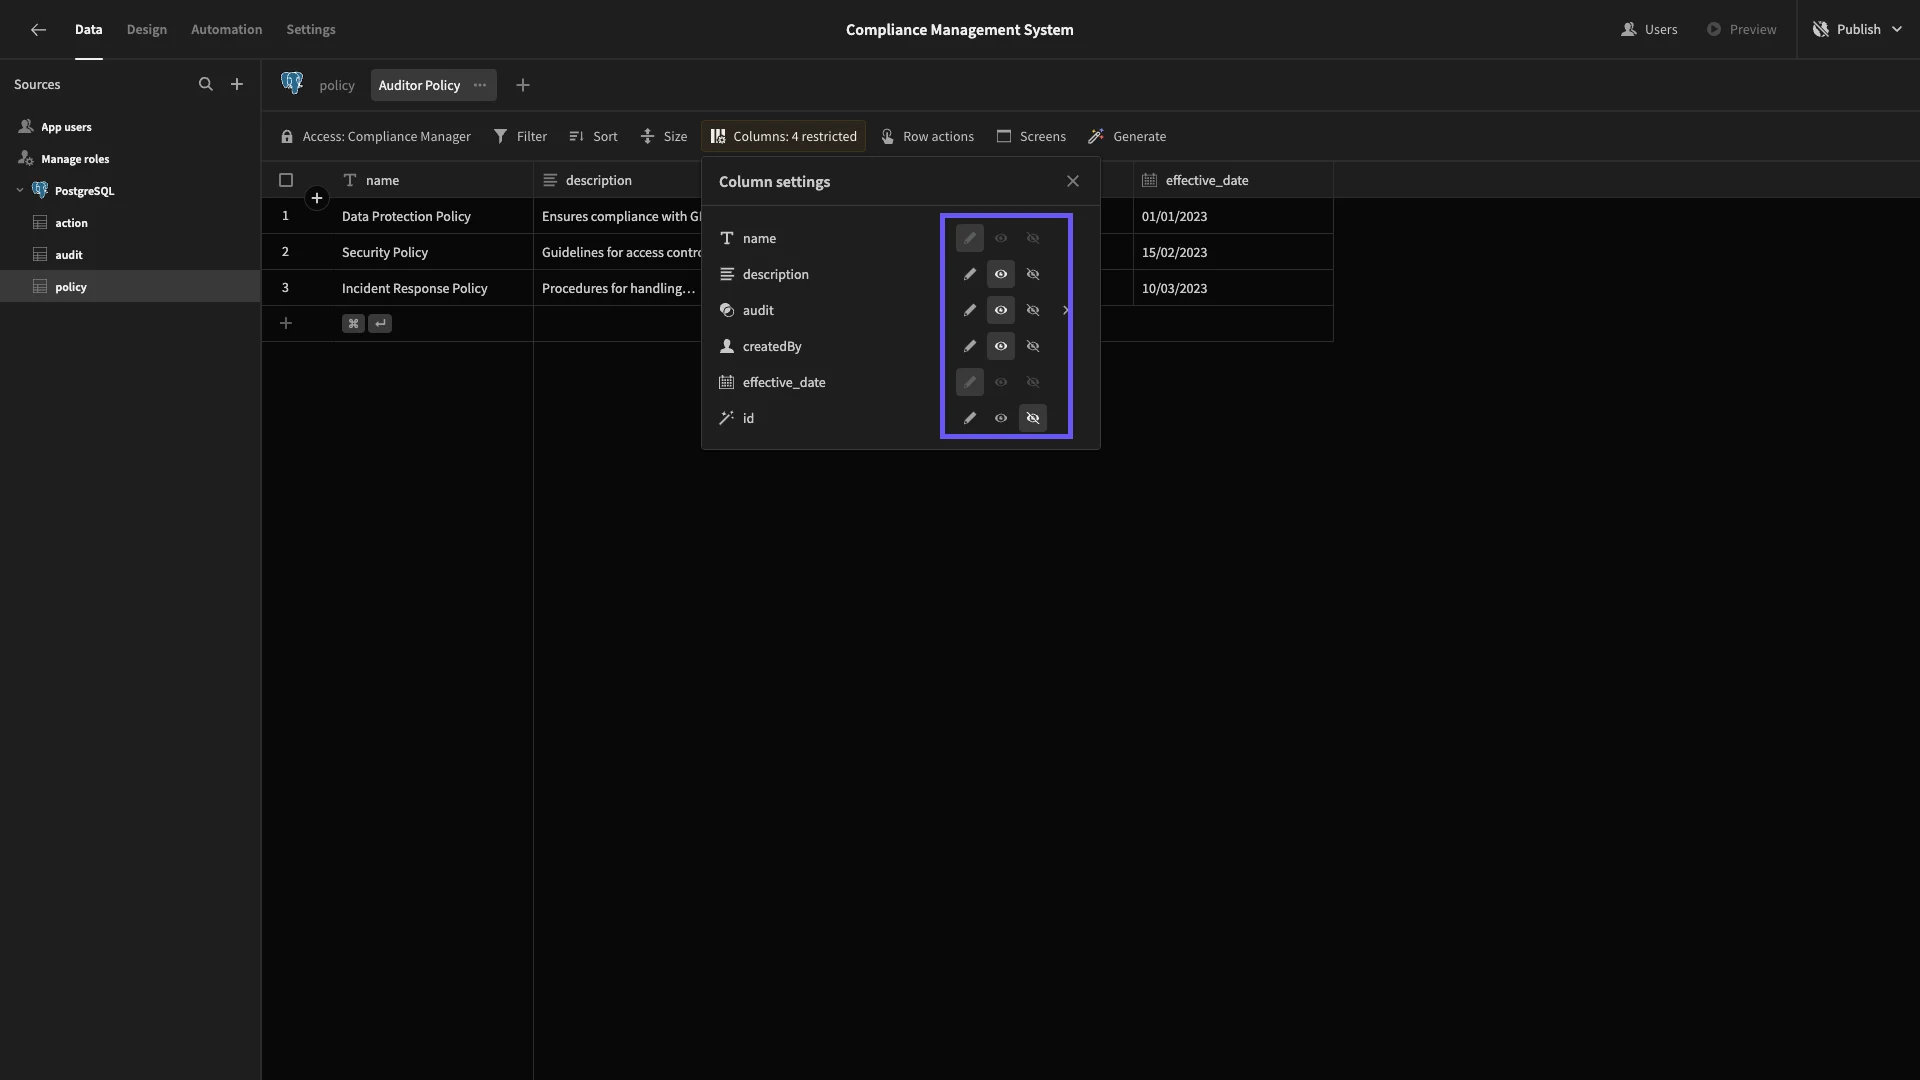This screenshot has width=1920, height=1080.
Task: Click the 15/02/2023 date cell
Action: 1233,253
